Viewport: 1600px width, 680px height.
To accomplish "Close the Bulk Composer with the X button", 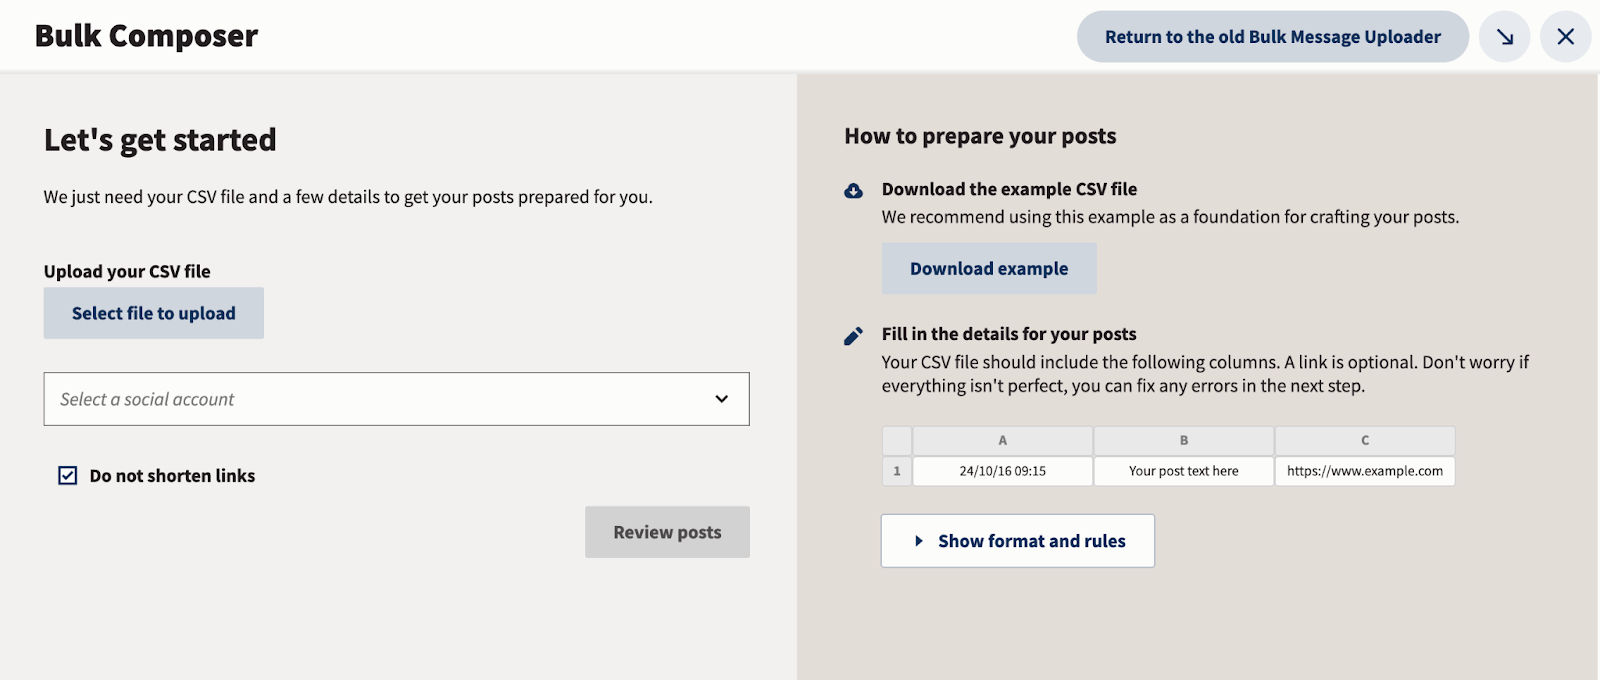I will tap(1566, 36).
